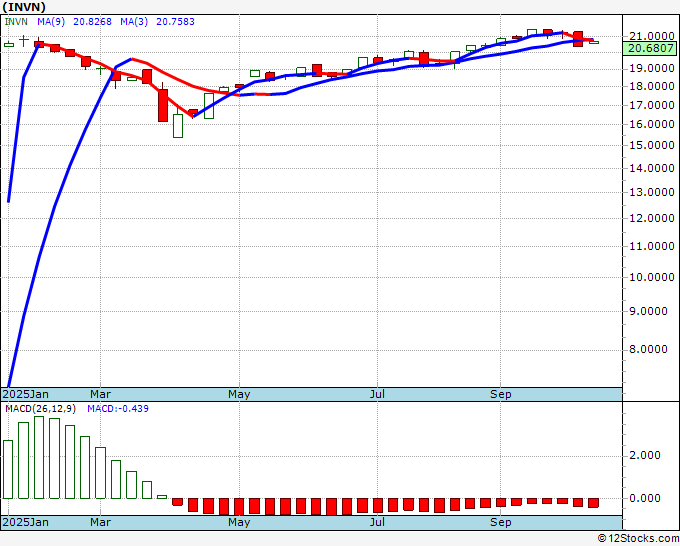Select the MA(3) legend label
Image resolution: width=680 pixels, height=546 pixels.
tap(134, 21)
